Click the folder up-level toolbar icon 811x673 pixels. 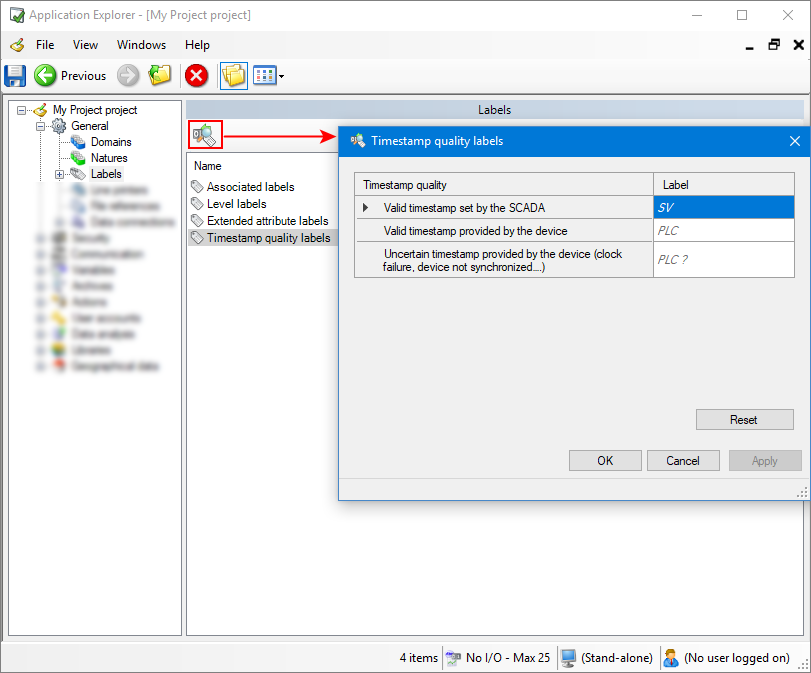[x=160, y=75]
